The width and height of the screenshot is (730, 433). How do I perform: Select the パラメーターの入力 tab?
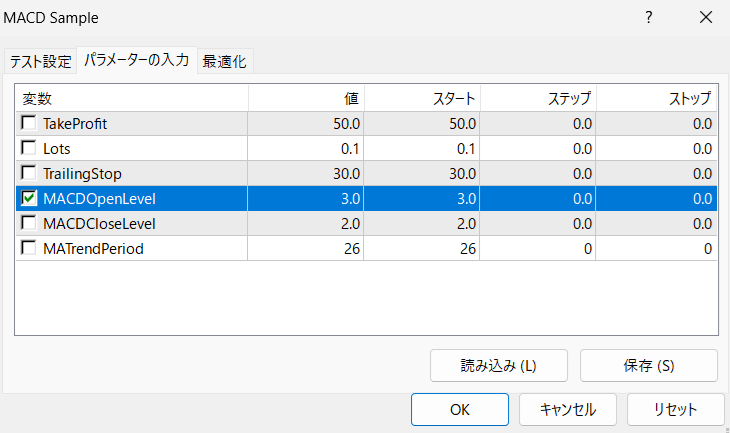[x=136, y=60]
